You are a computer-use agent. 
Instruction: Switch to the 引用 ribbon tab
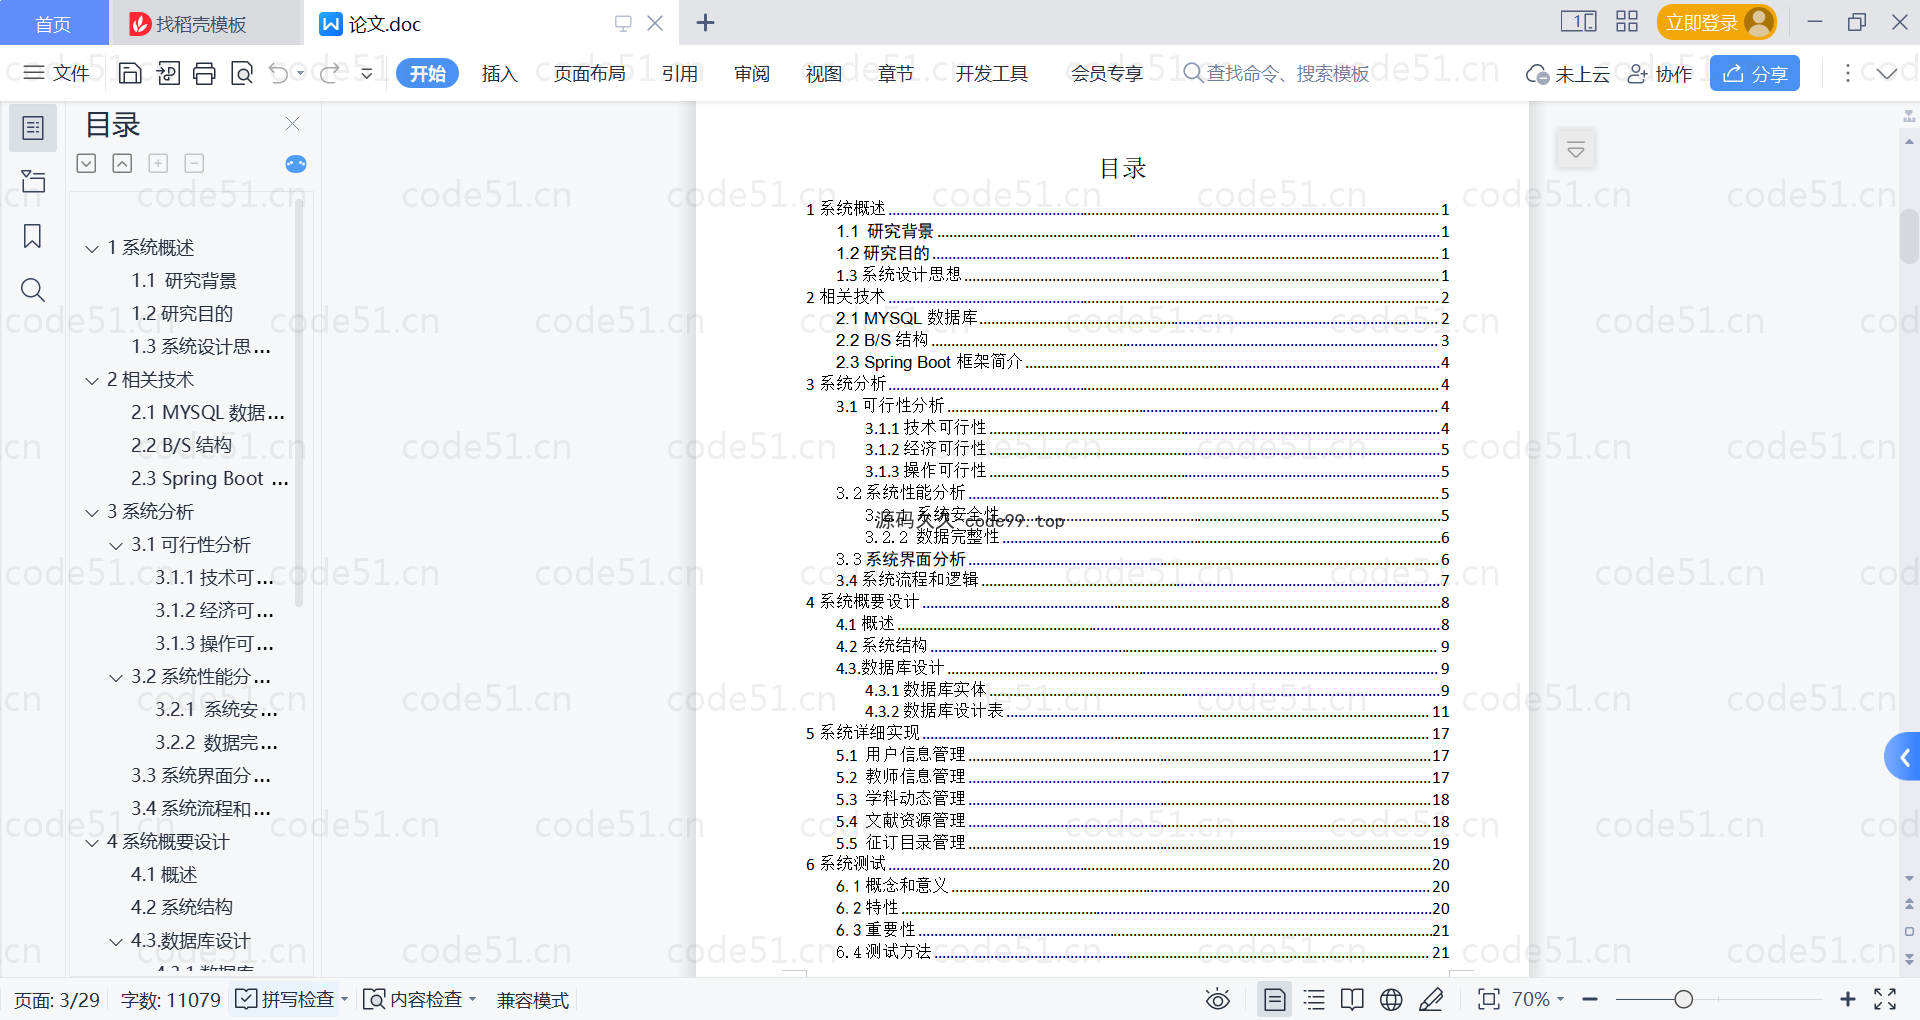pos(679,73)
